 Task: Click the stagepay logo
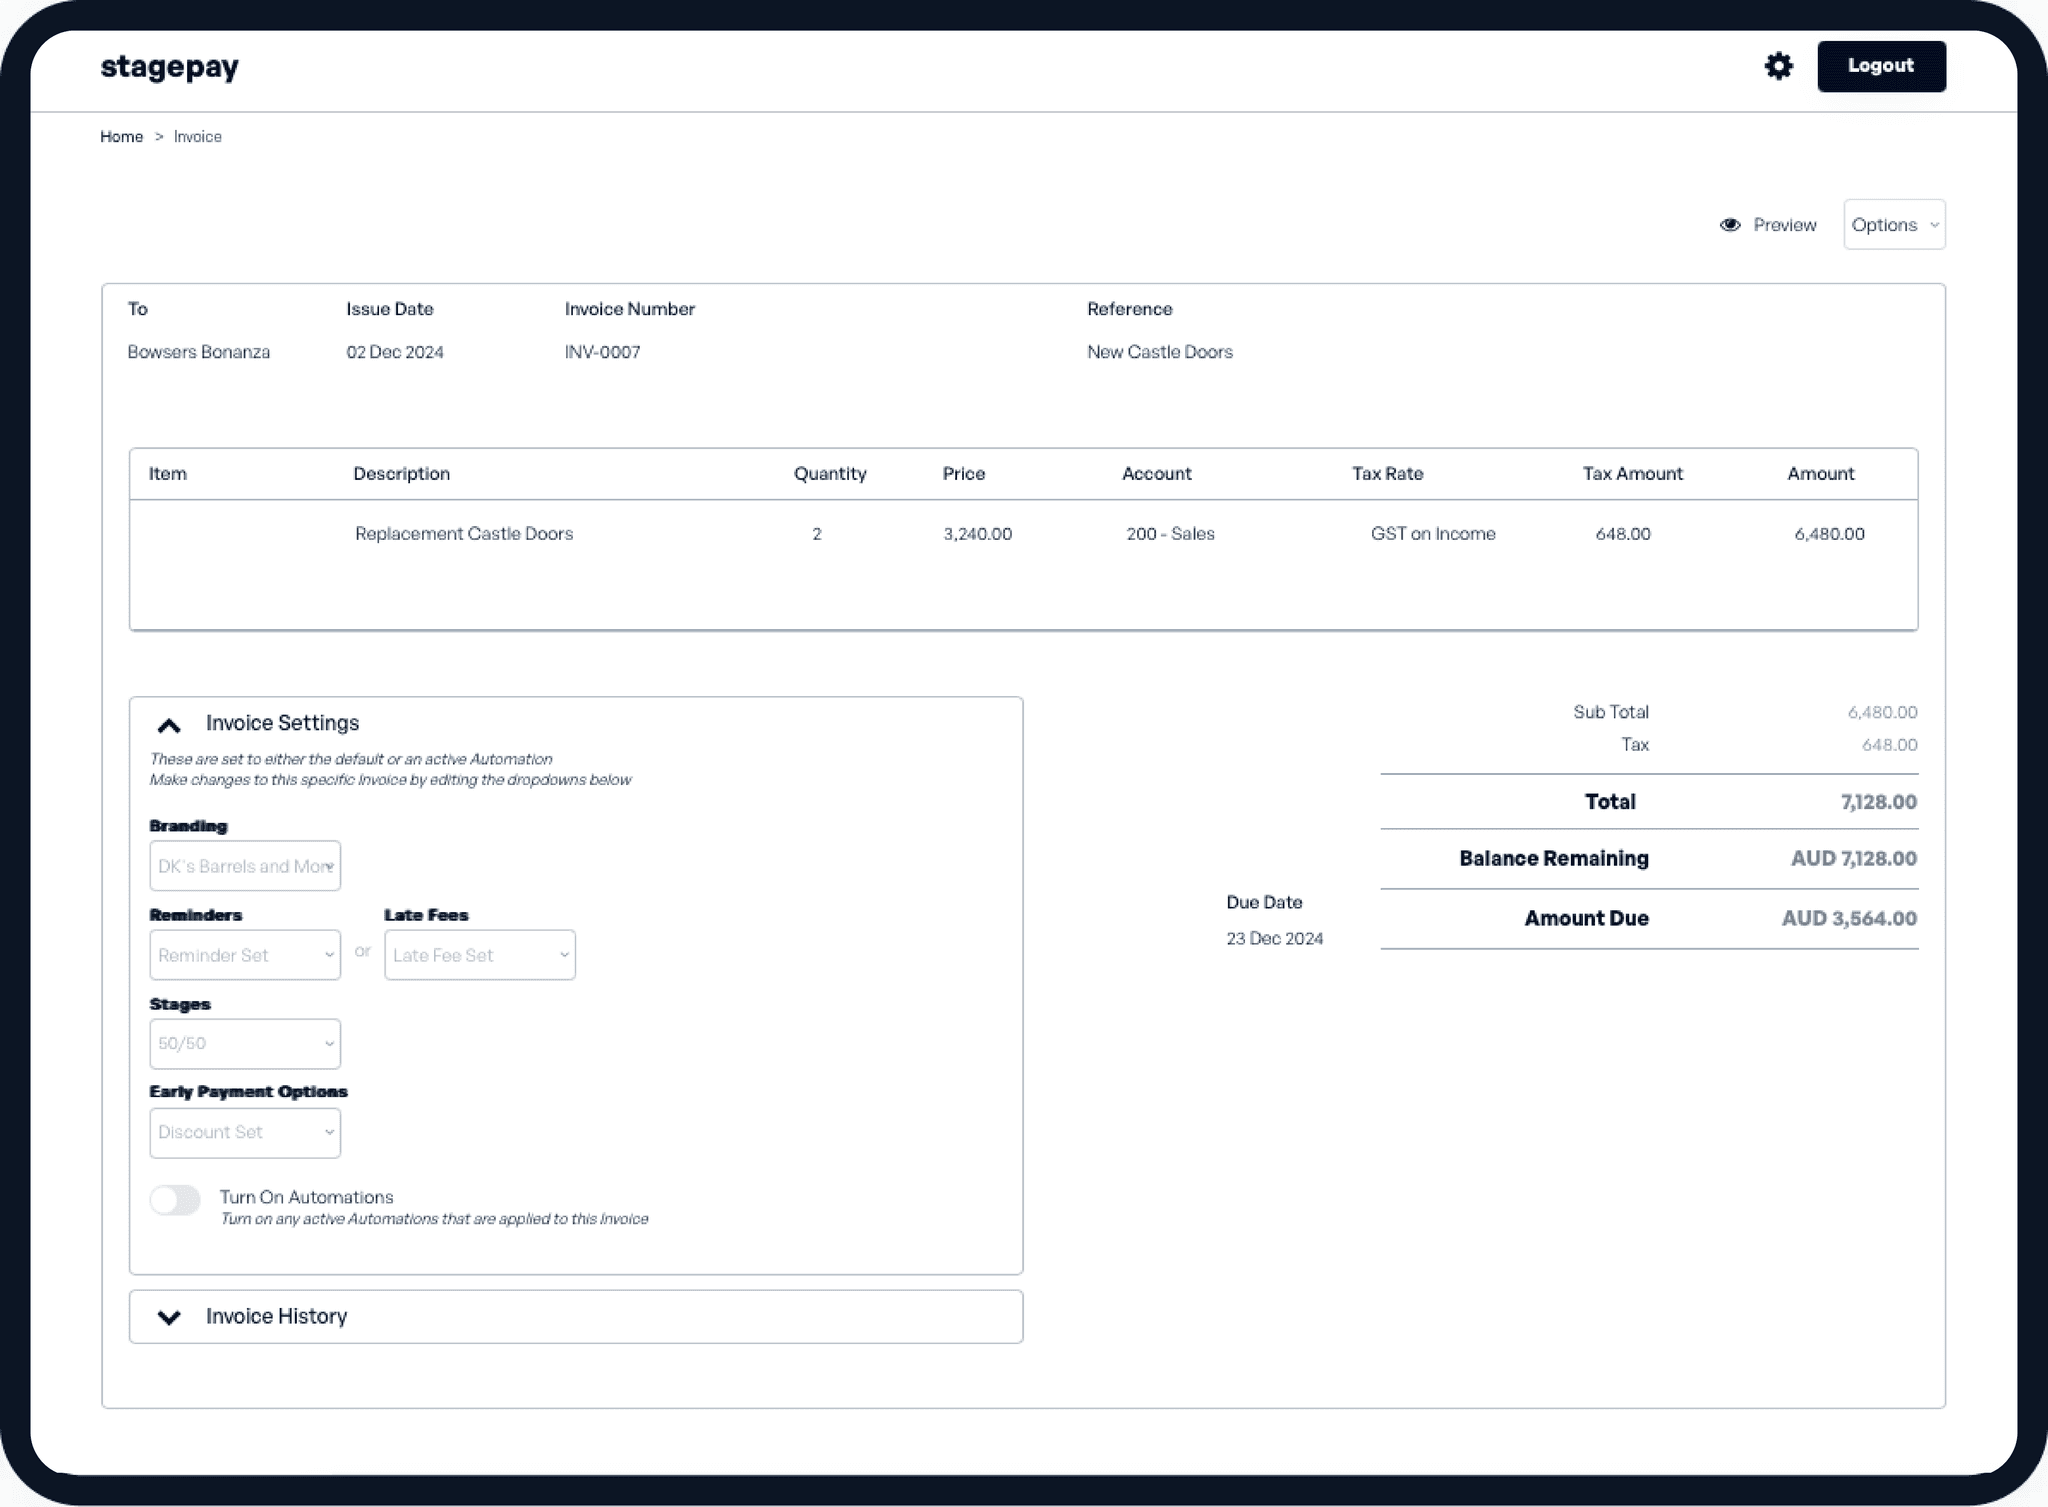pyautogui.click(x=170, y=67)
